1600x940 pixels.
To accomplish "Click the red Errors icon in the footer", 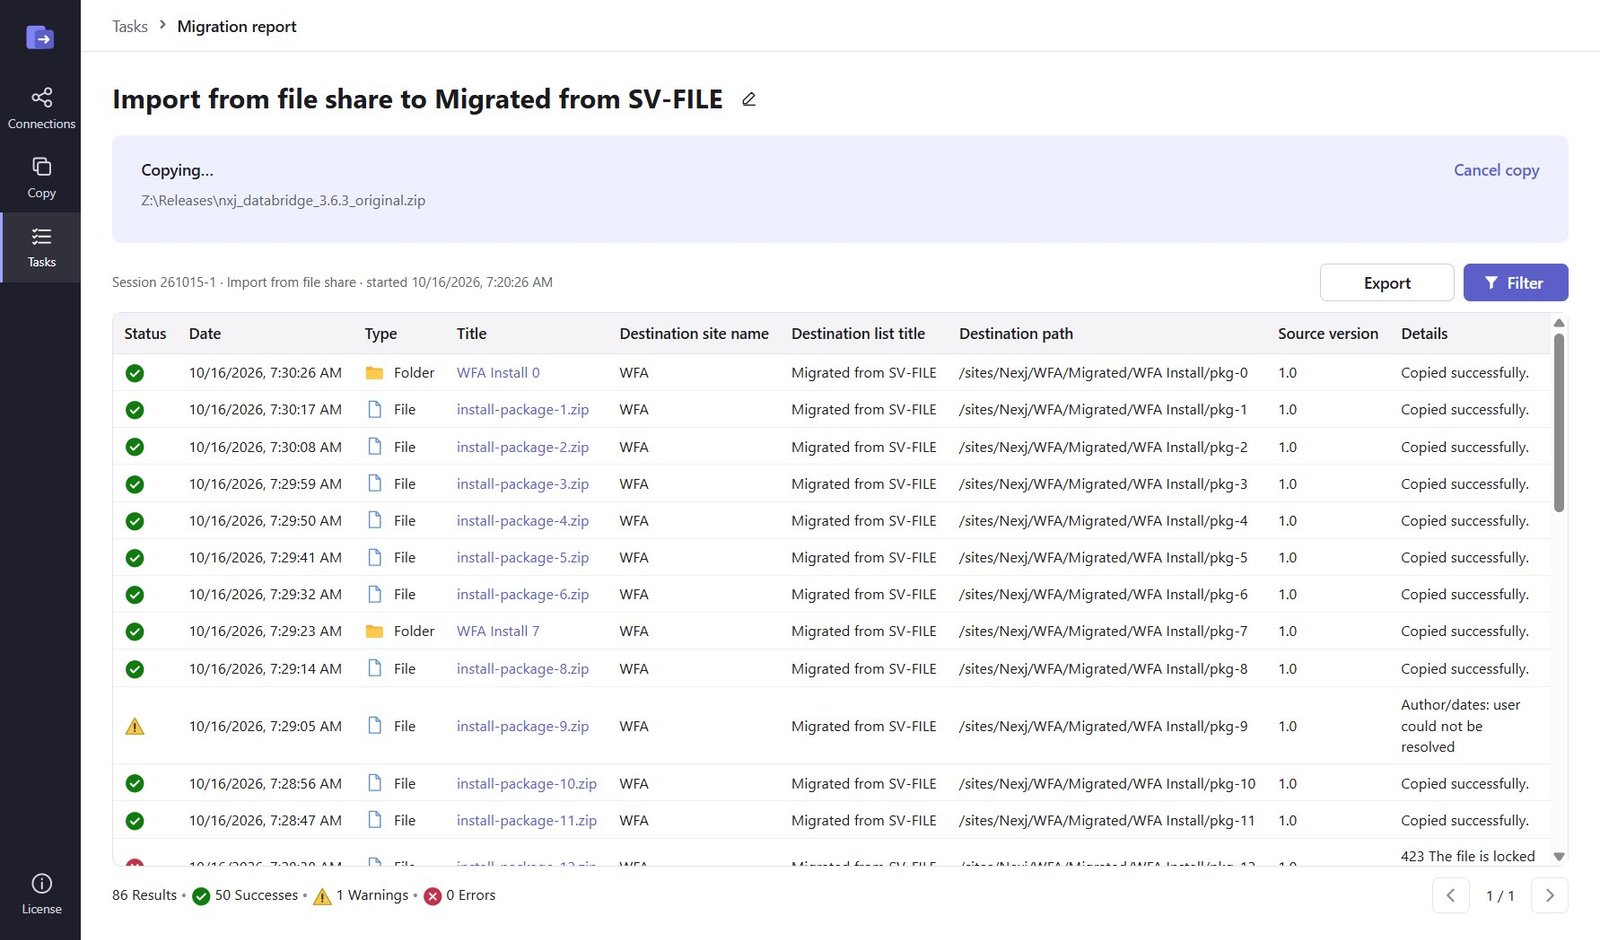I will pyautogui.click(x=433, y=896).
